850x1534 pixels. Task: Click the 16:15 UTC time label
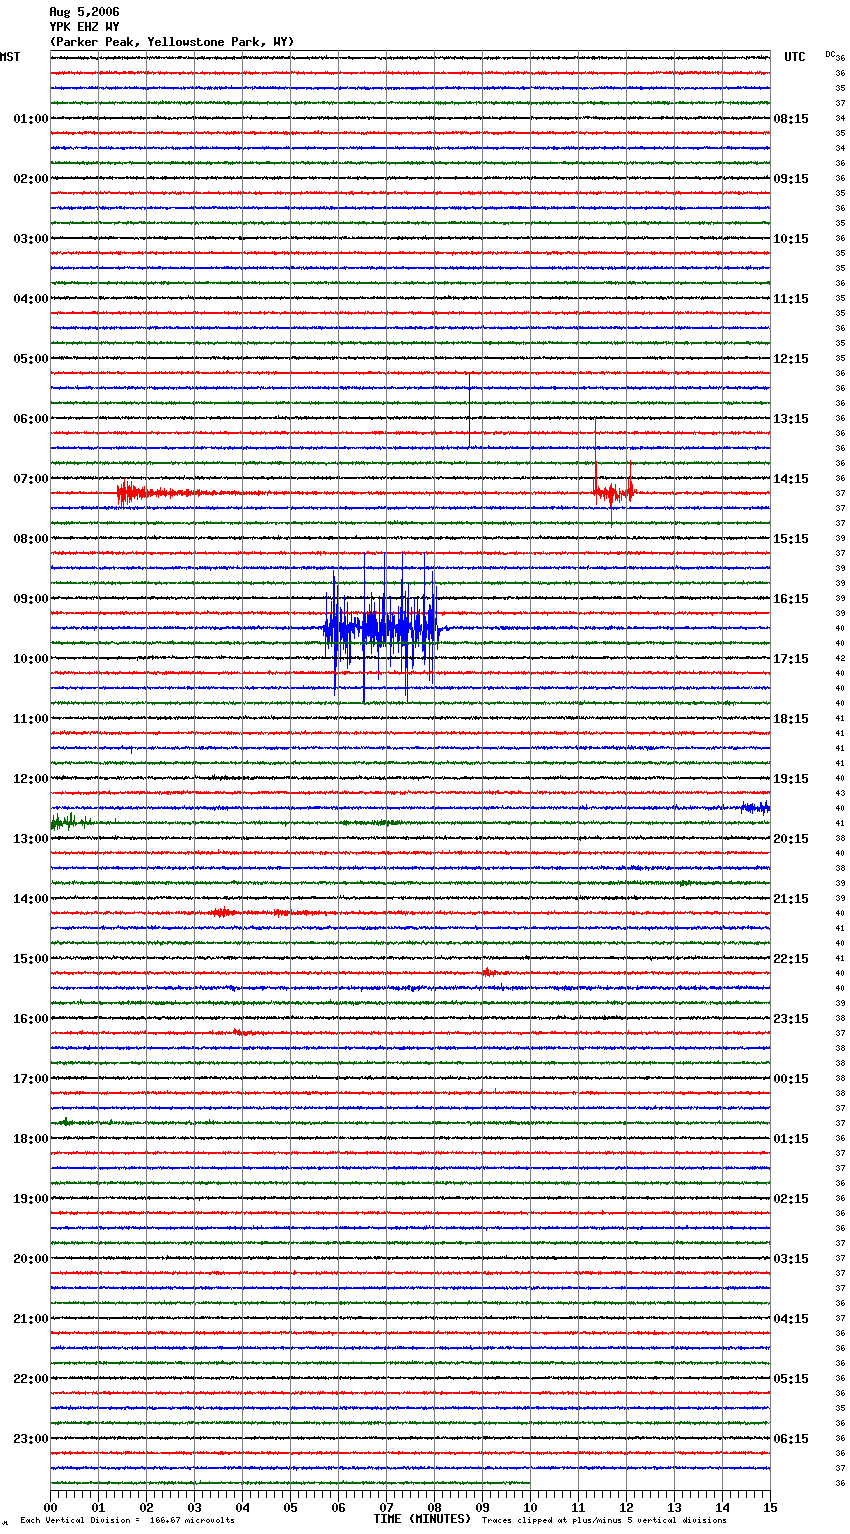[x=791, y=599]
